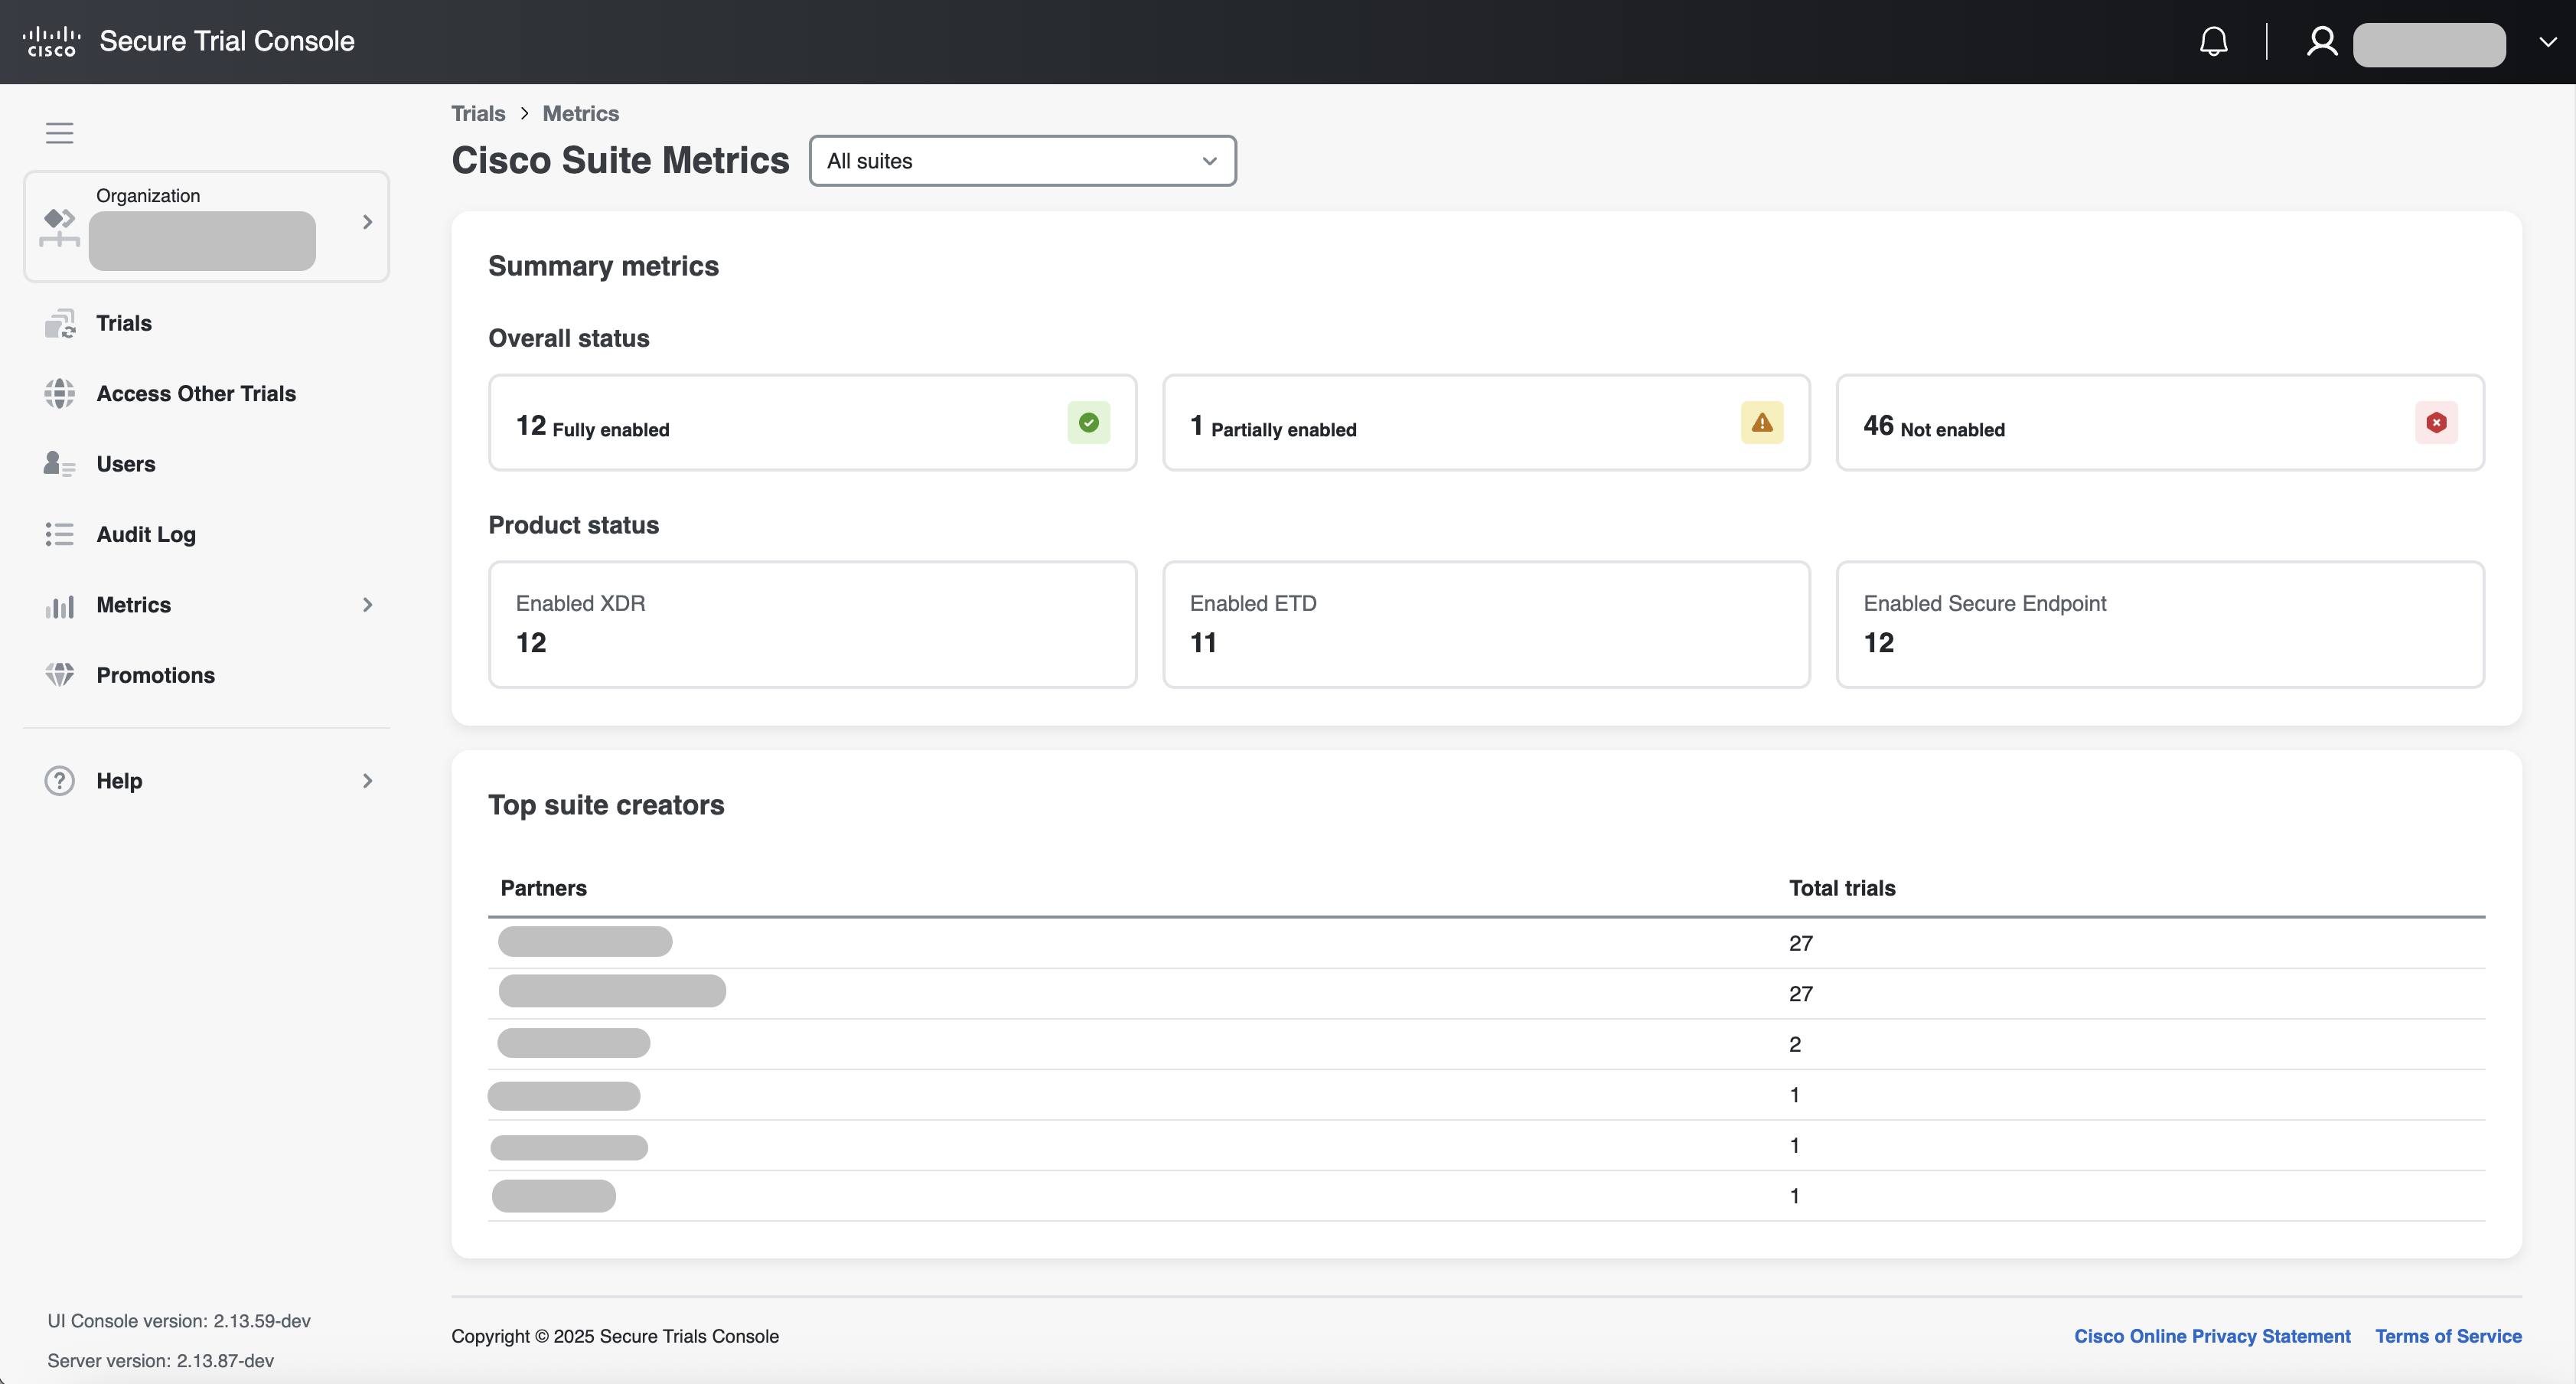Click the Enabled Secure Endpoint card

tap(2160, 624)
